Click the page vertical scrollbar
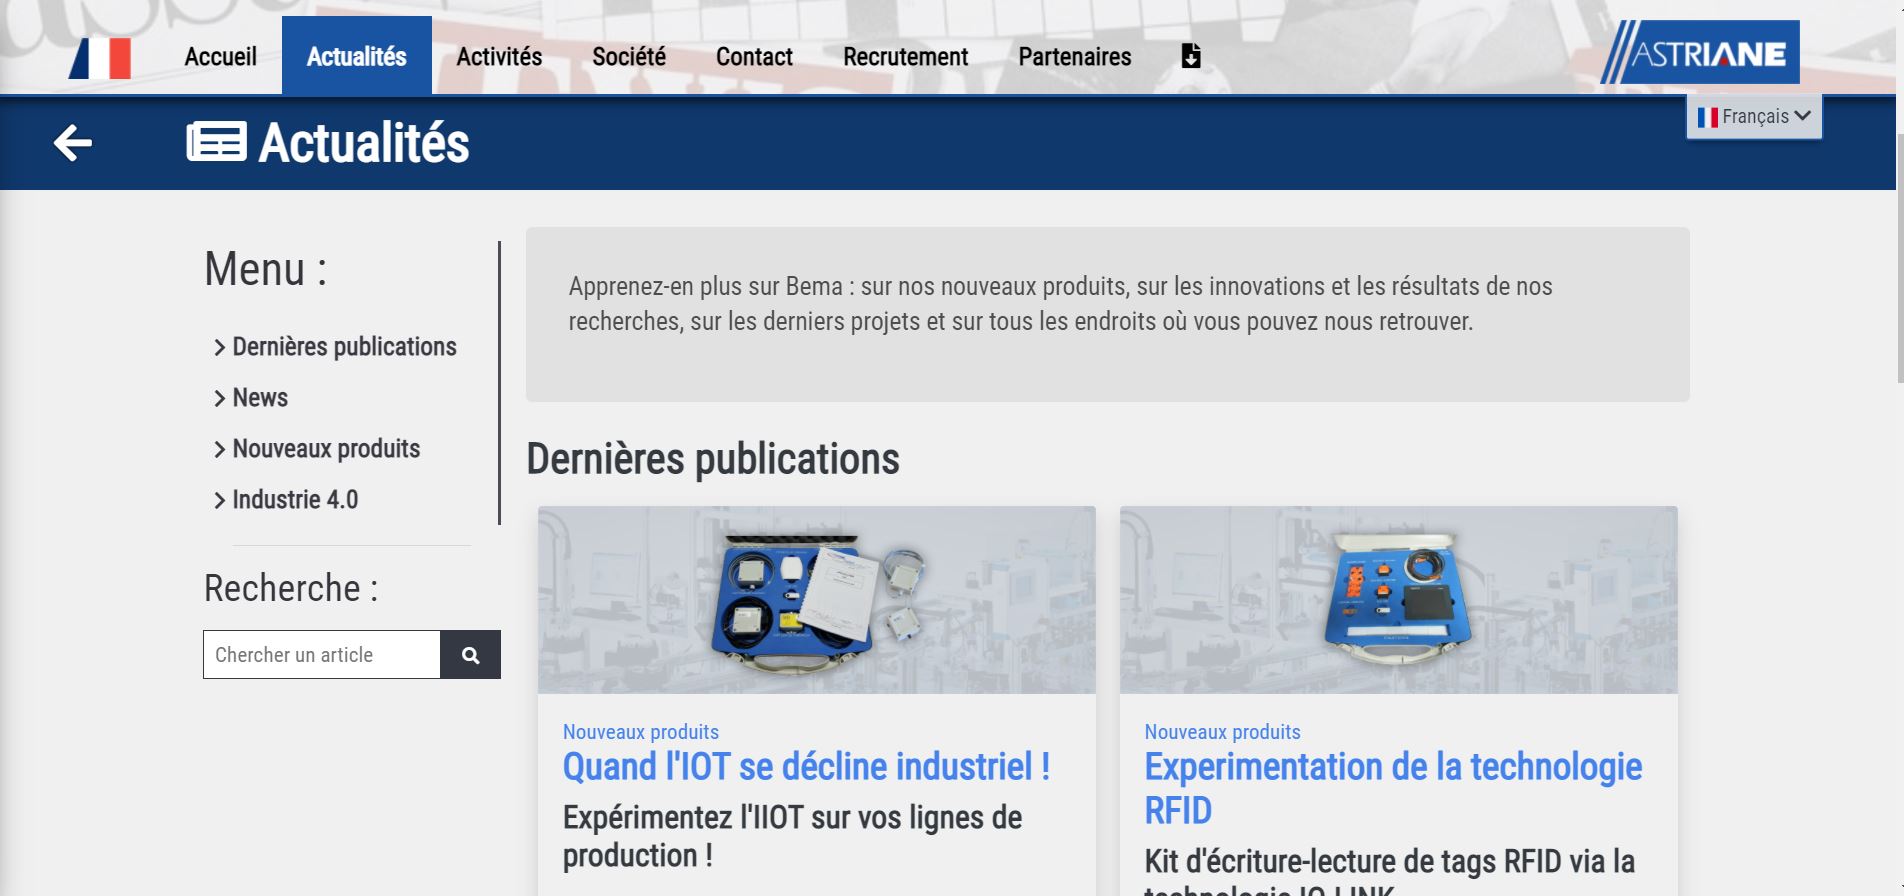 click(x=1899, y=256)
